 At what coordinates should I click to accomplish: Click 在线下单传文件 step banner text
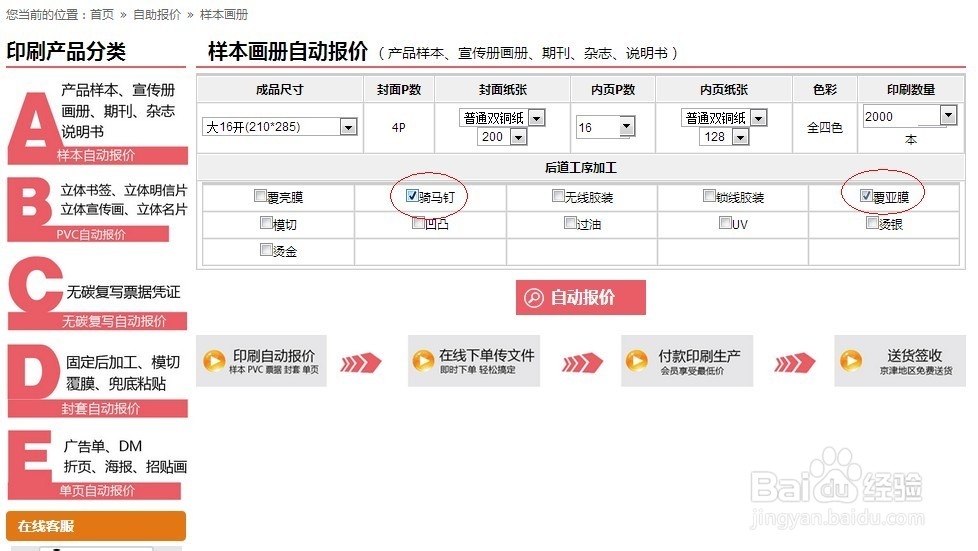point(487,356)
